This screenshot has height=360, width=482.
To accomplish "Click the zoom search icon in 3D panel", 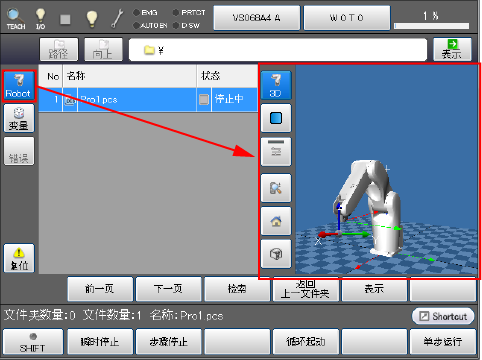I will 276,188.
